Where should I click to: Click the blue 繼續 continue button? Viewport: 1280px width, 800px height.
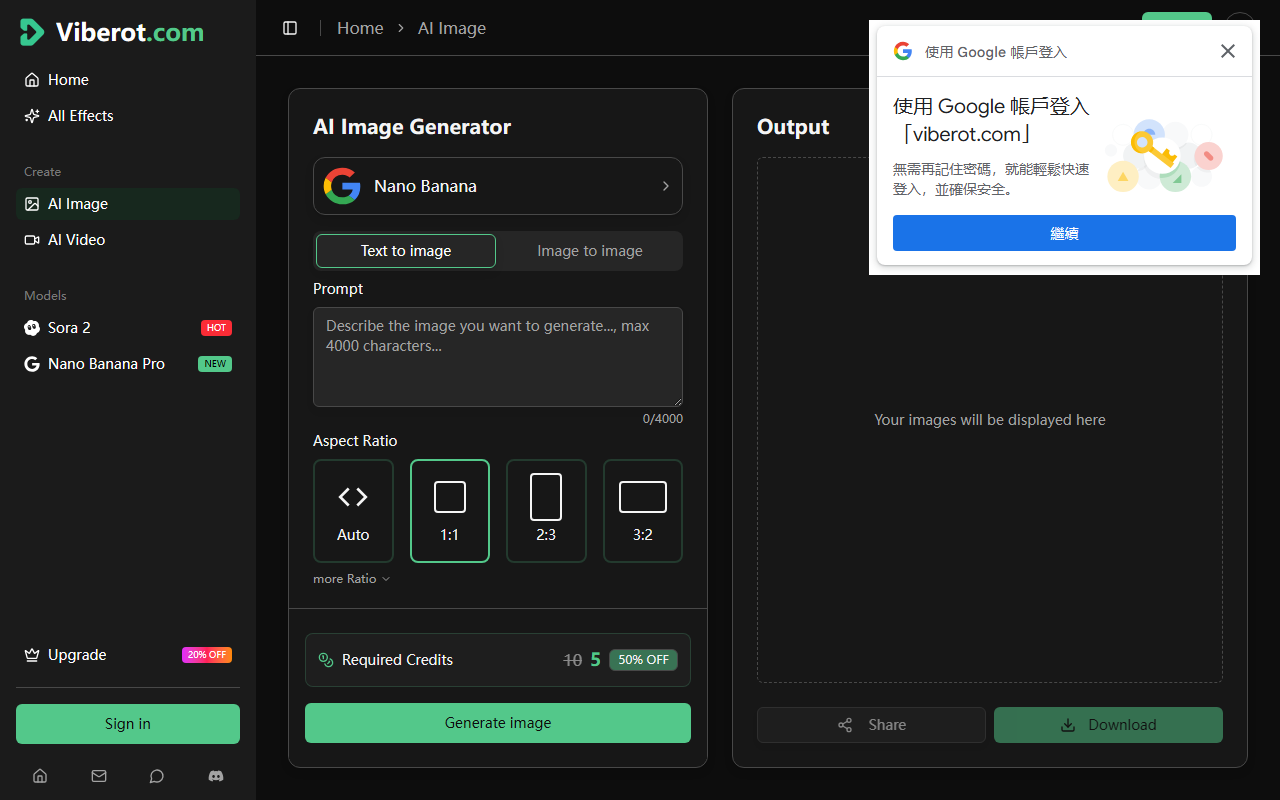tap(1064, 233)
